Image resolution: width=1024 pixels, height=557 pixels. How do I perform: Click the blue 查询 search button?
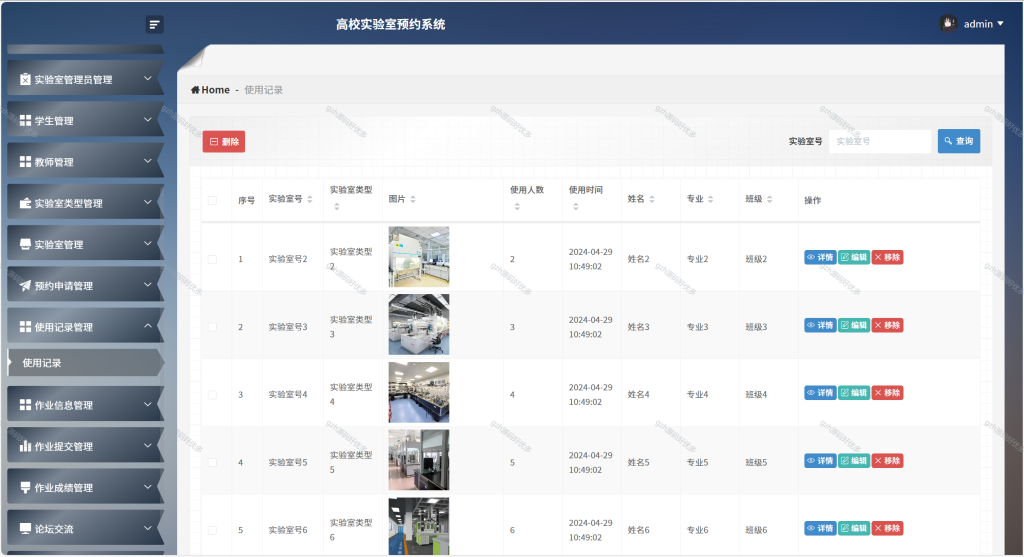pos(959,141)
